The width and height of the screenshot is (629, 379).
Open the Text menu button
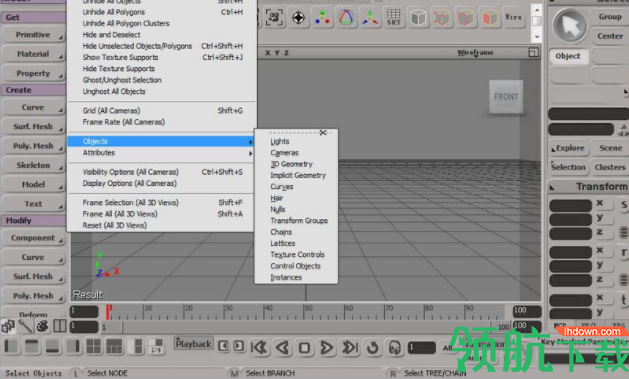(33, 204)
